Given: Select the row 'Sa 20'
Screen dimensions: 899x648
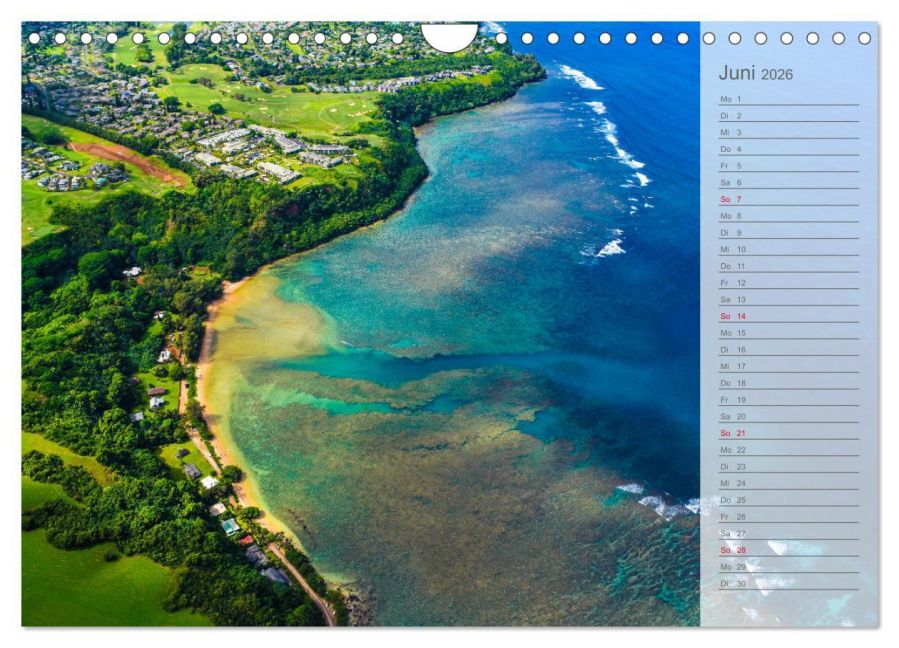Looking at the screenshot, I should pyautogui.click(x=789, y=416).
